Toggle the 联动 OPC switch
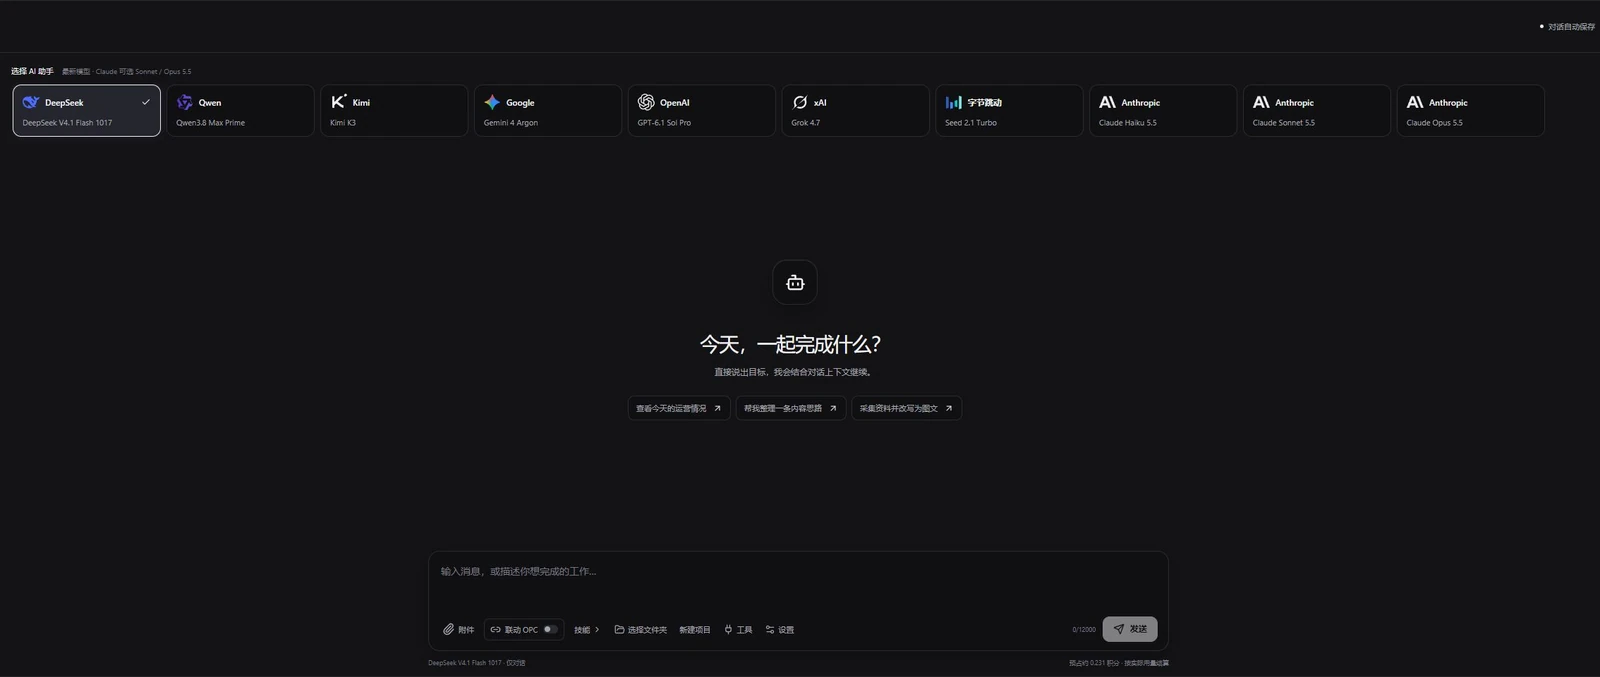The image size is (1600, 677). coord(550,630)
